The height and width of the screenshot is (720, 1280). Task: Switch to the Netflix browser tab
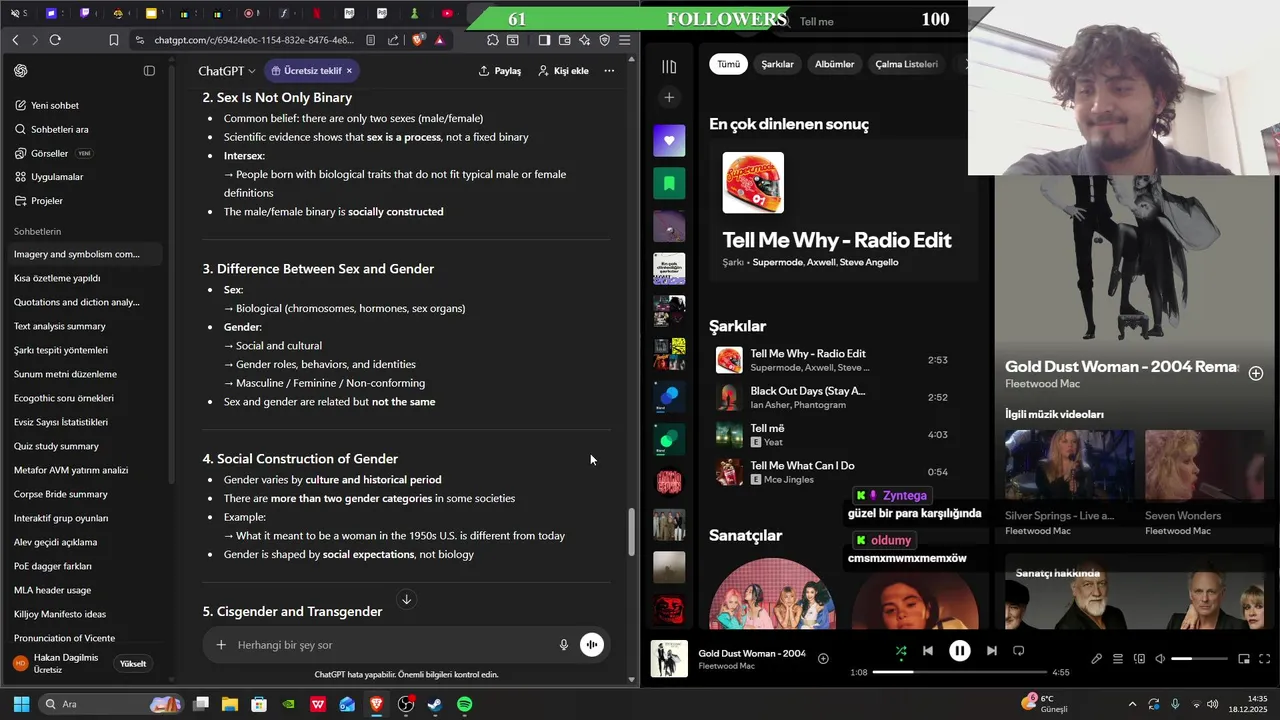[317, 14]
